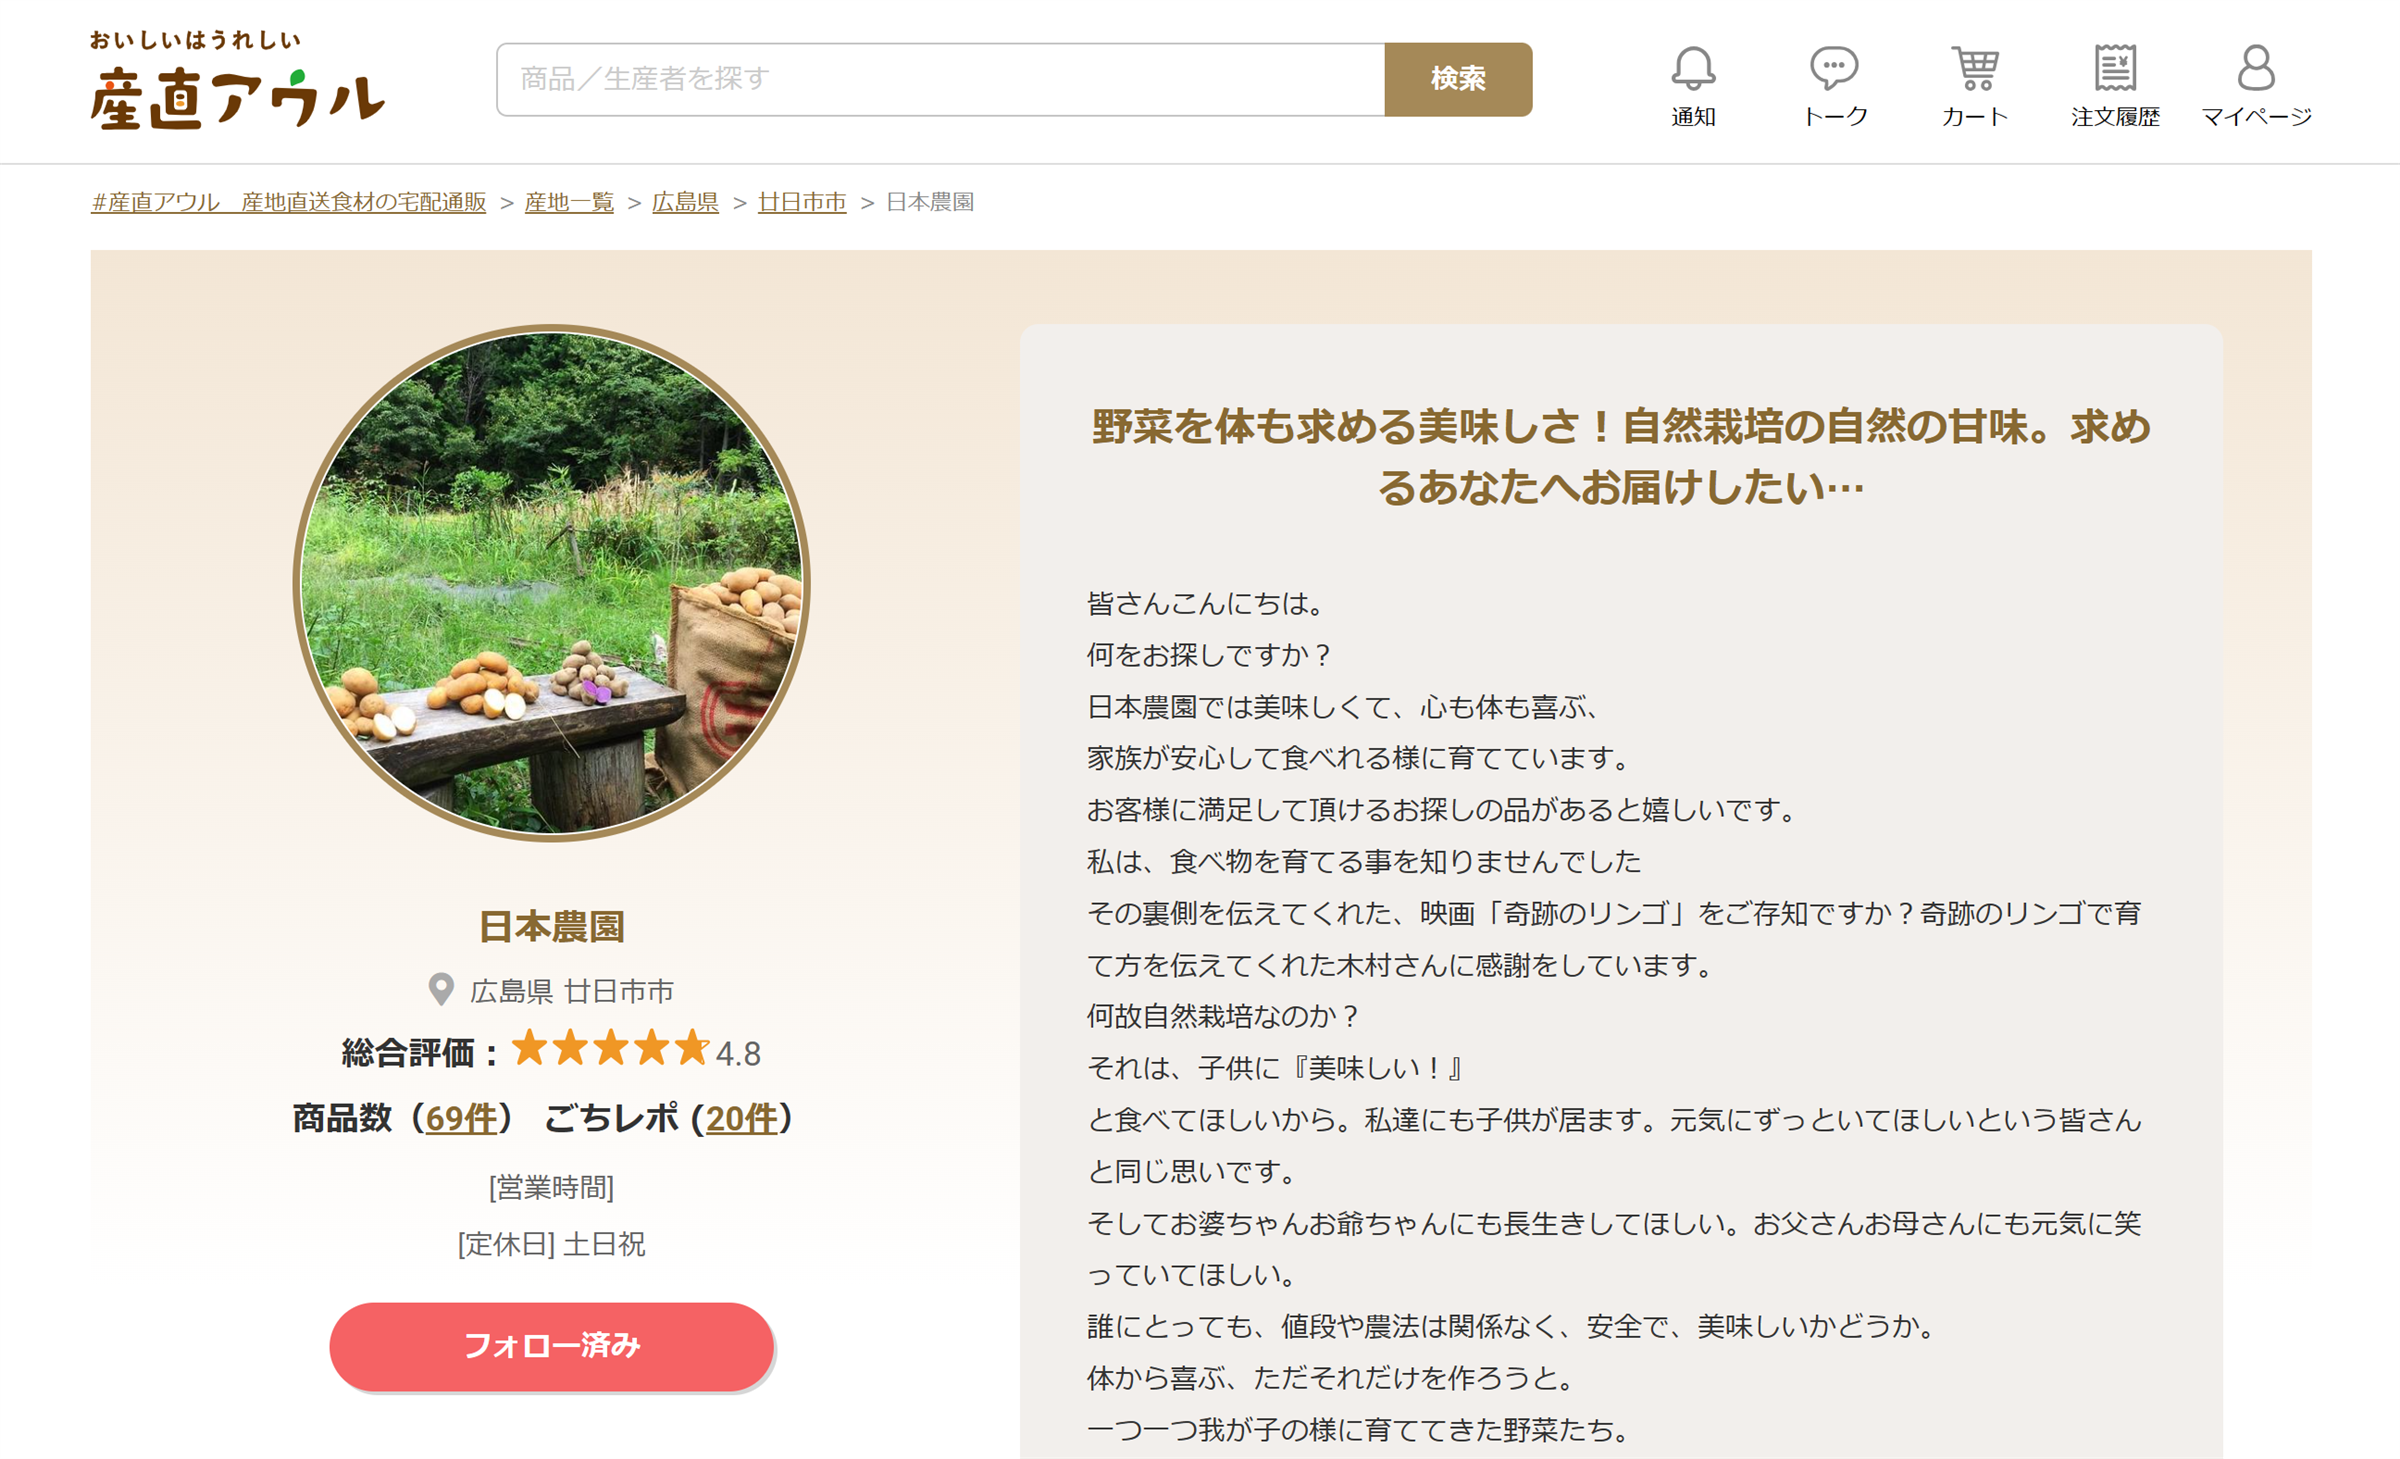Click the 検索 search button
This screenshot has width=2400, height=1459.
pyautogui.click(x=1458, y=79)
